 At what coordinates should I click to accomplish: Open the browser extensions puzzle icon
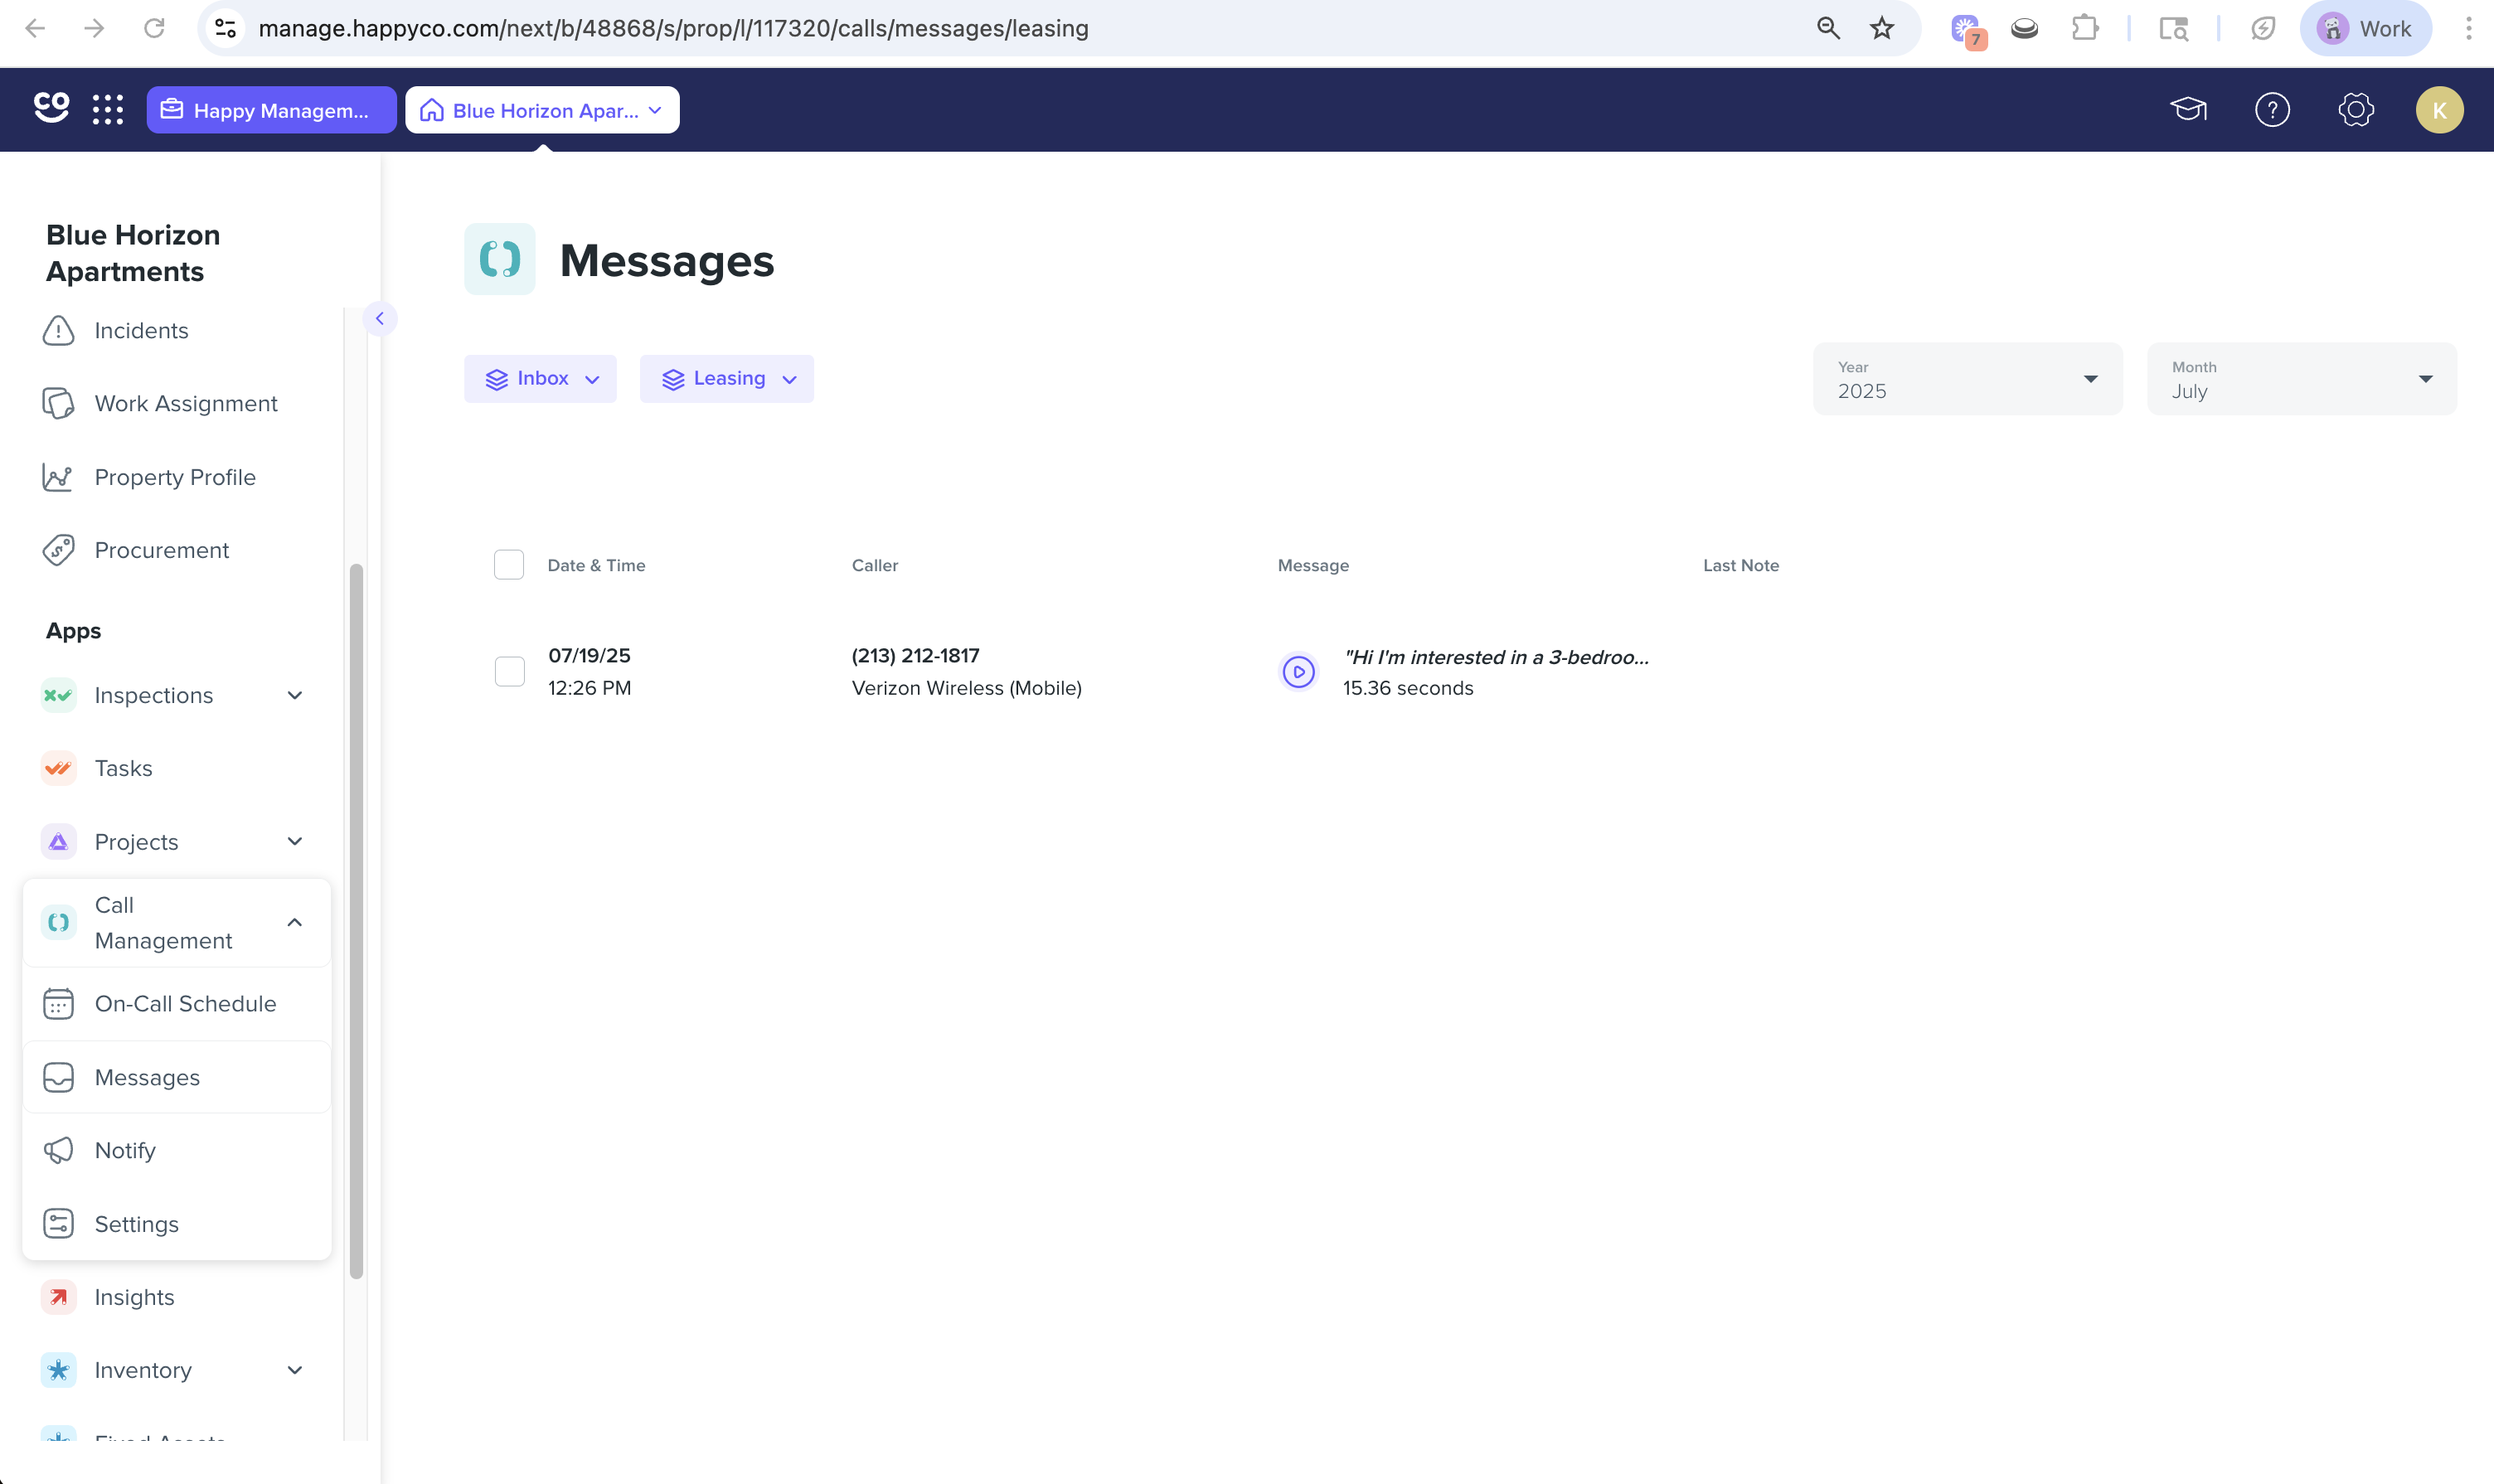(2085, 28)
